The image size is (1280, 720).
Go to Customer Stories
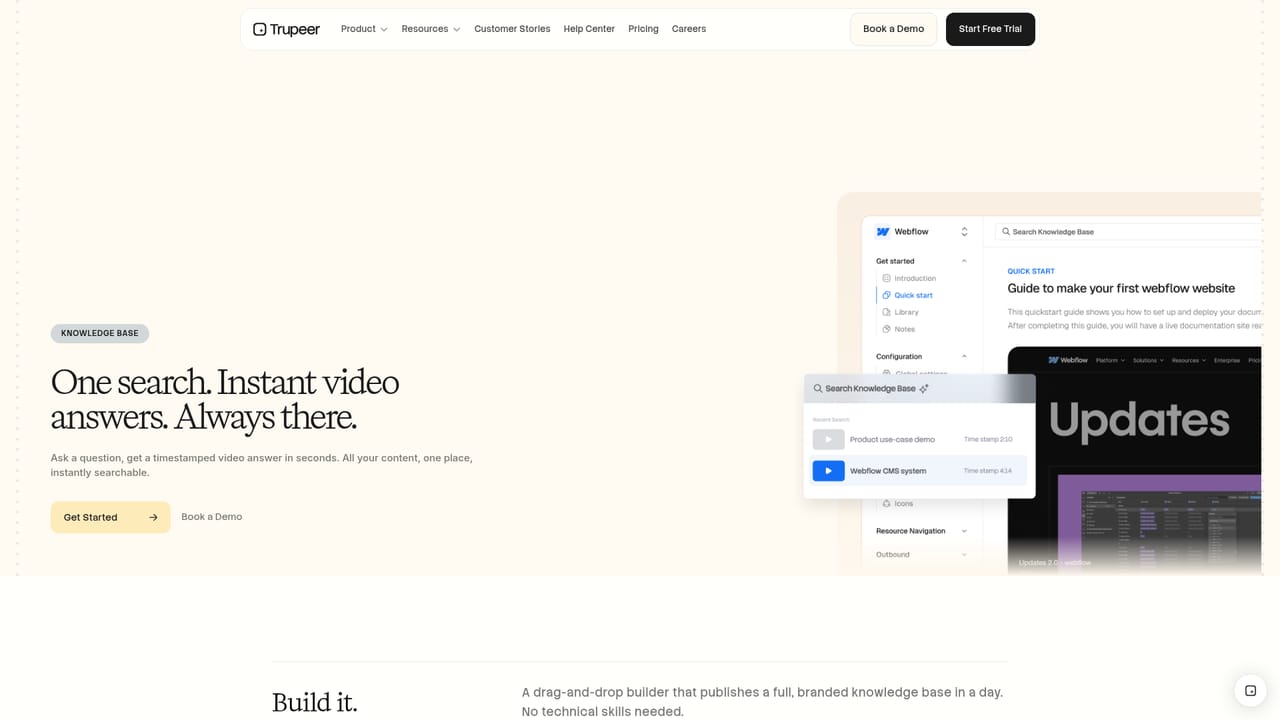click(x=512, y=29)
